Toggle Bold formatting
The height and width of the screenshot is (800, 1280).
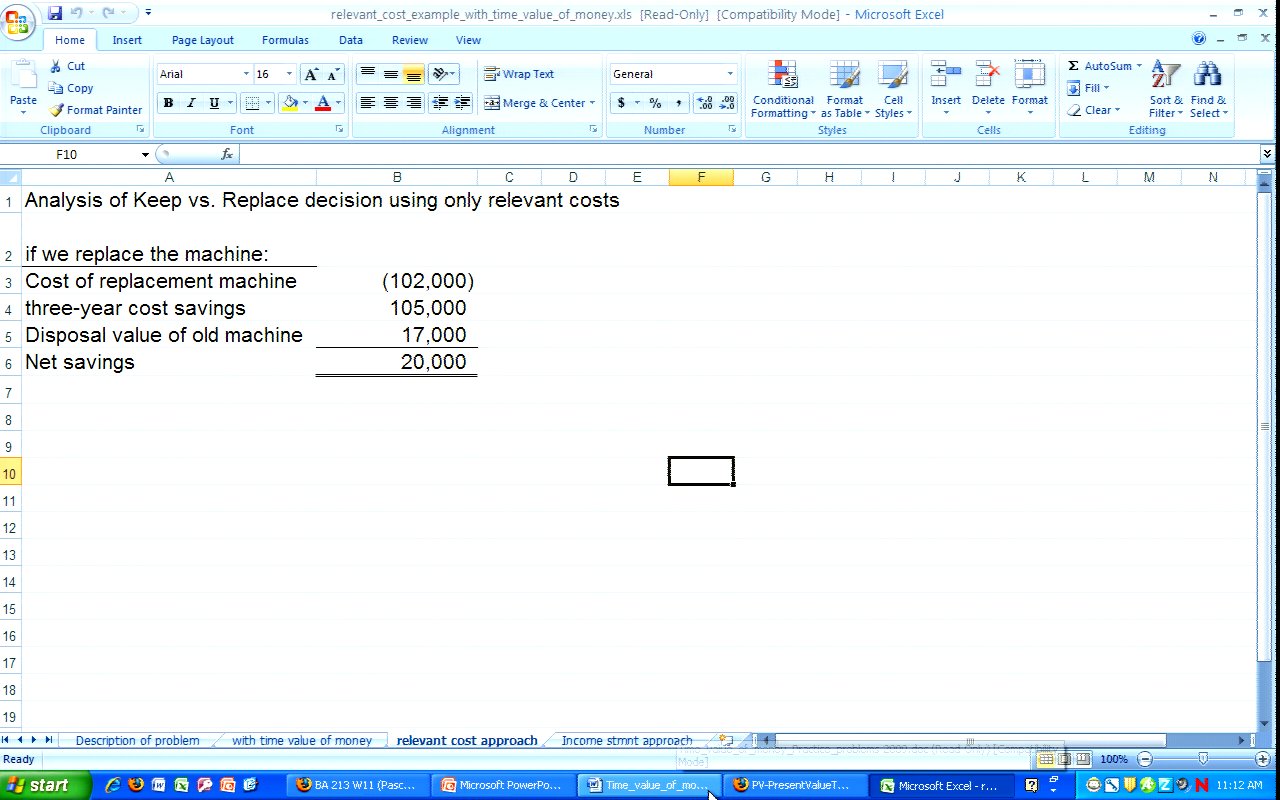[x=168, y=103]
